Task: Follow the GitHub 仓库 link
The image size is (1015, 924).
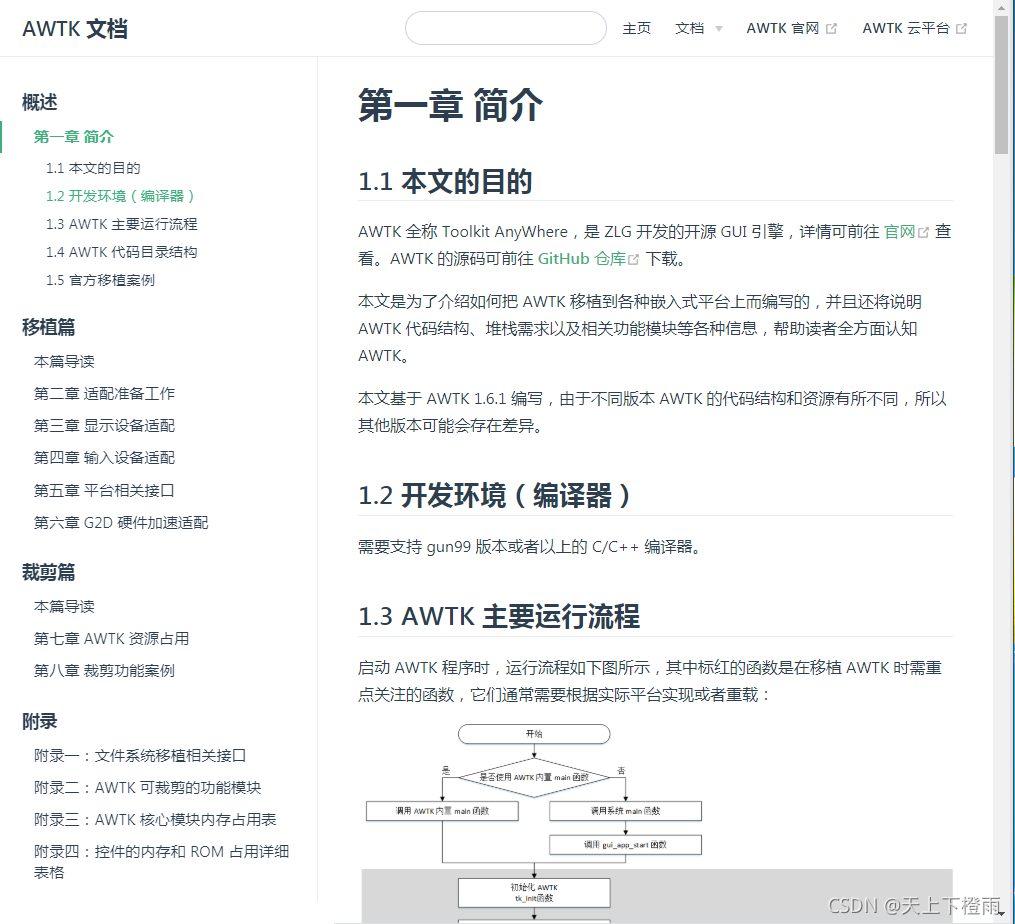Action: click(581, 259)
